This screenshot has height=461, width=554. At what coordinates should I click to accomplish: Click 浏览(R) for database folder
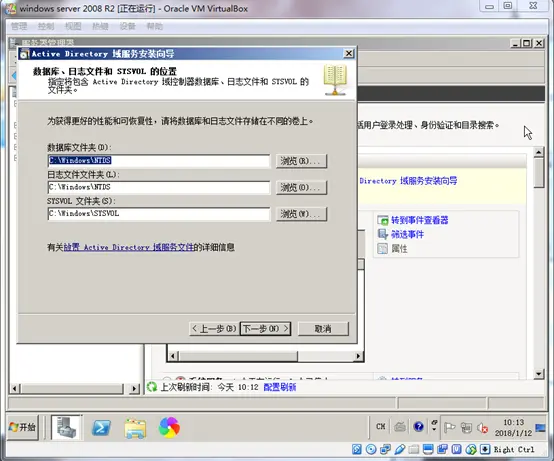301,161
